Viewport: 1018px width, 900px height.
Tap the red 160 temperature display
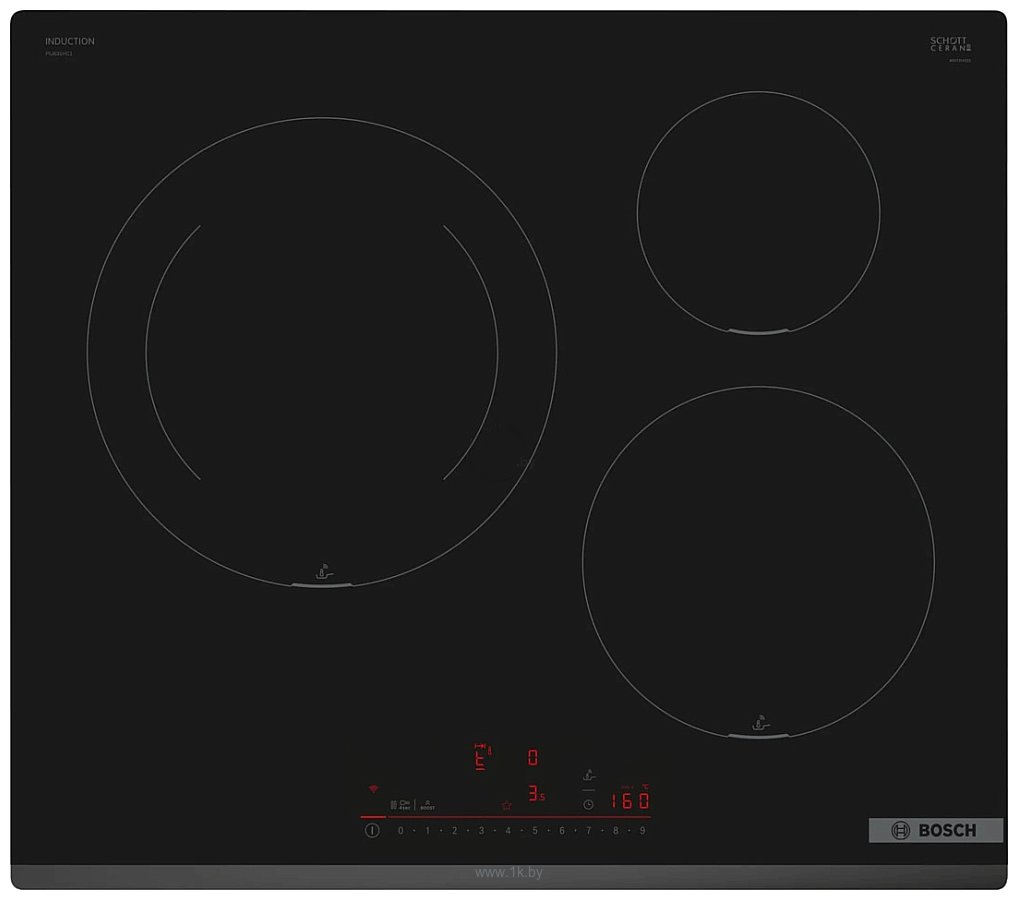630,800
